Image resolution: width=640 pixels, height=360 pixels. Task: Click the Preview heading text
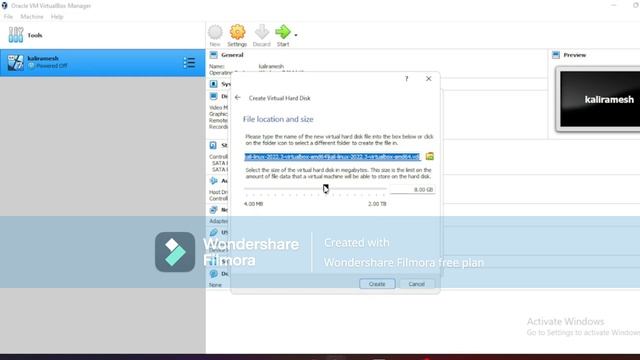[x=575, y=55]
